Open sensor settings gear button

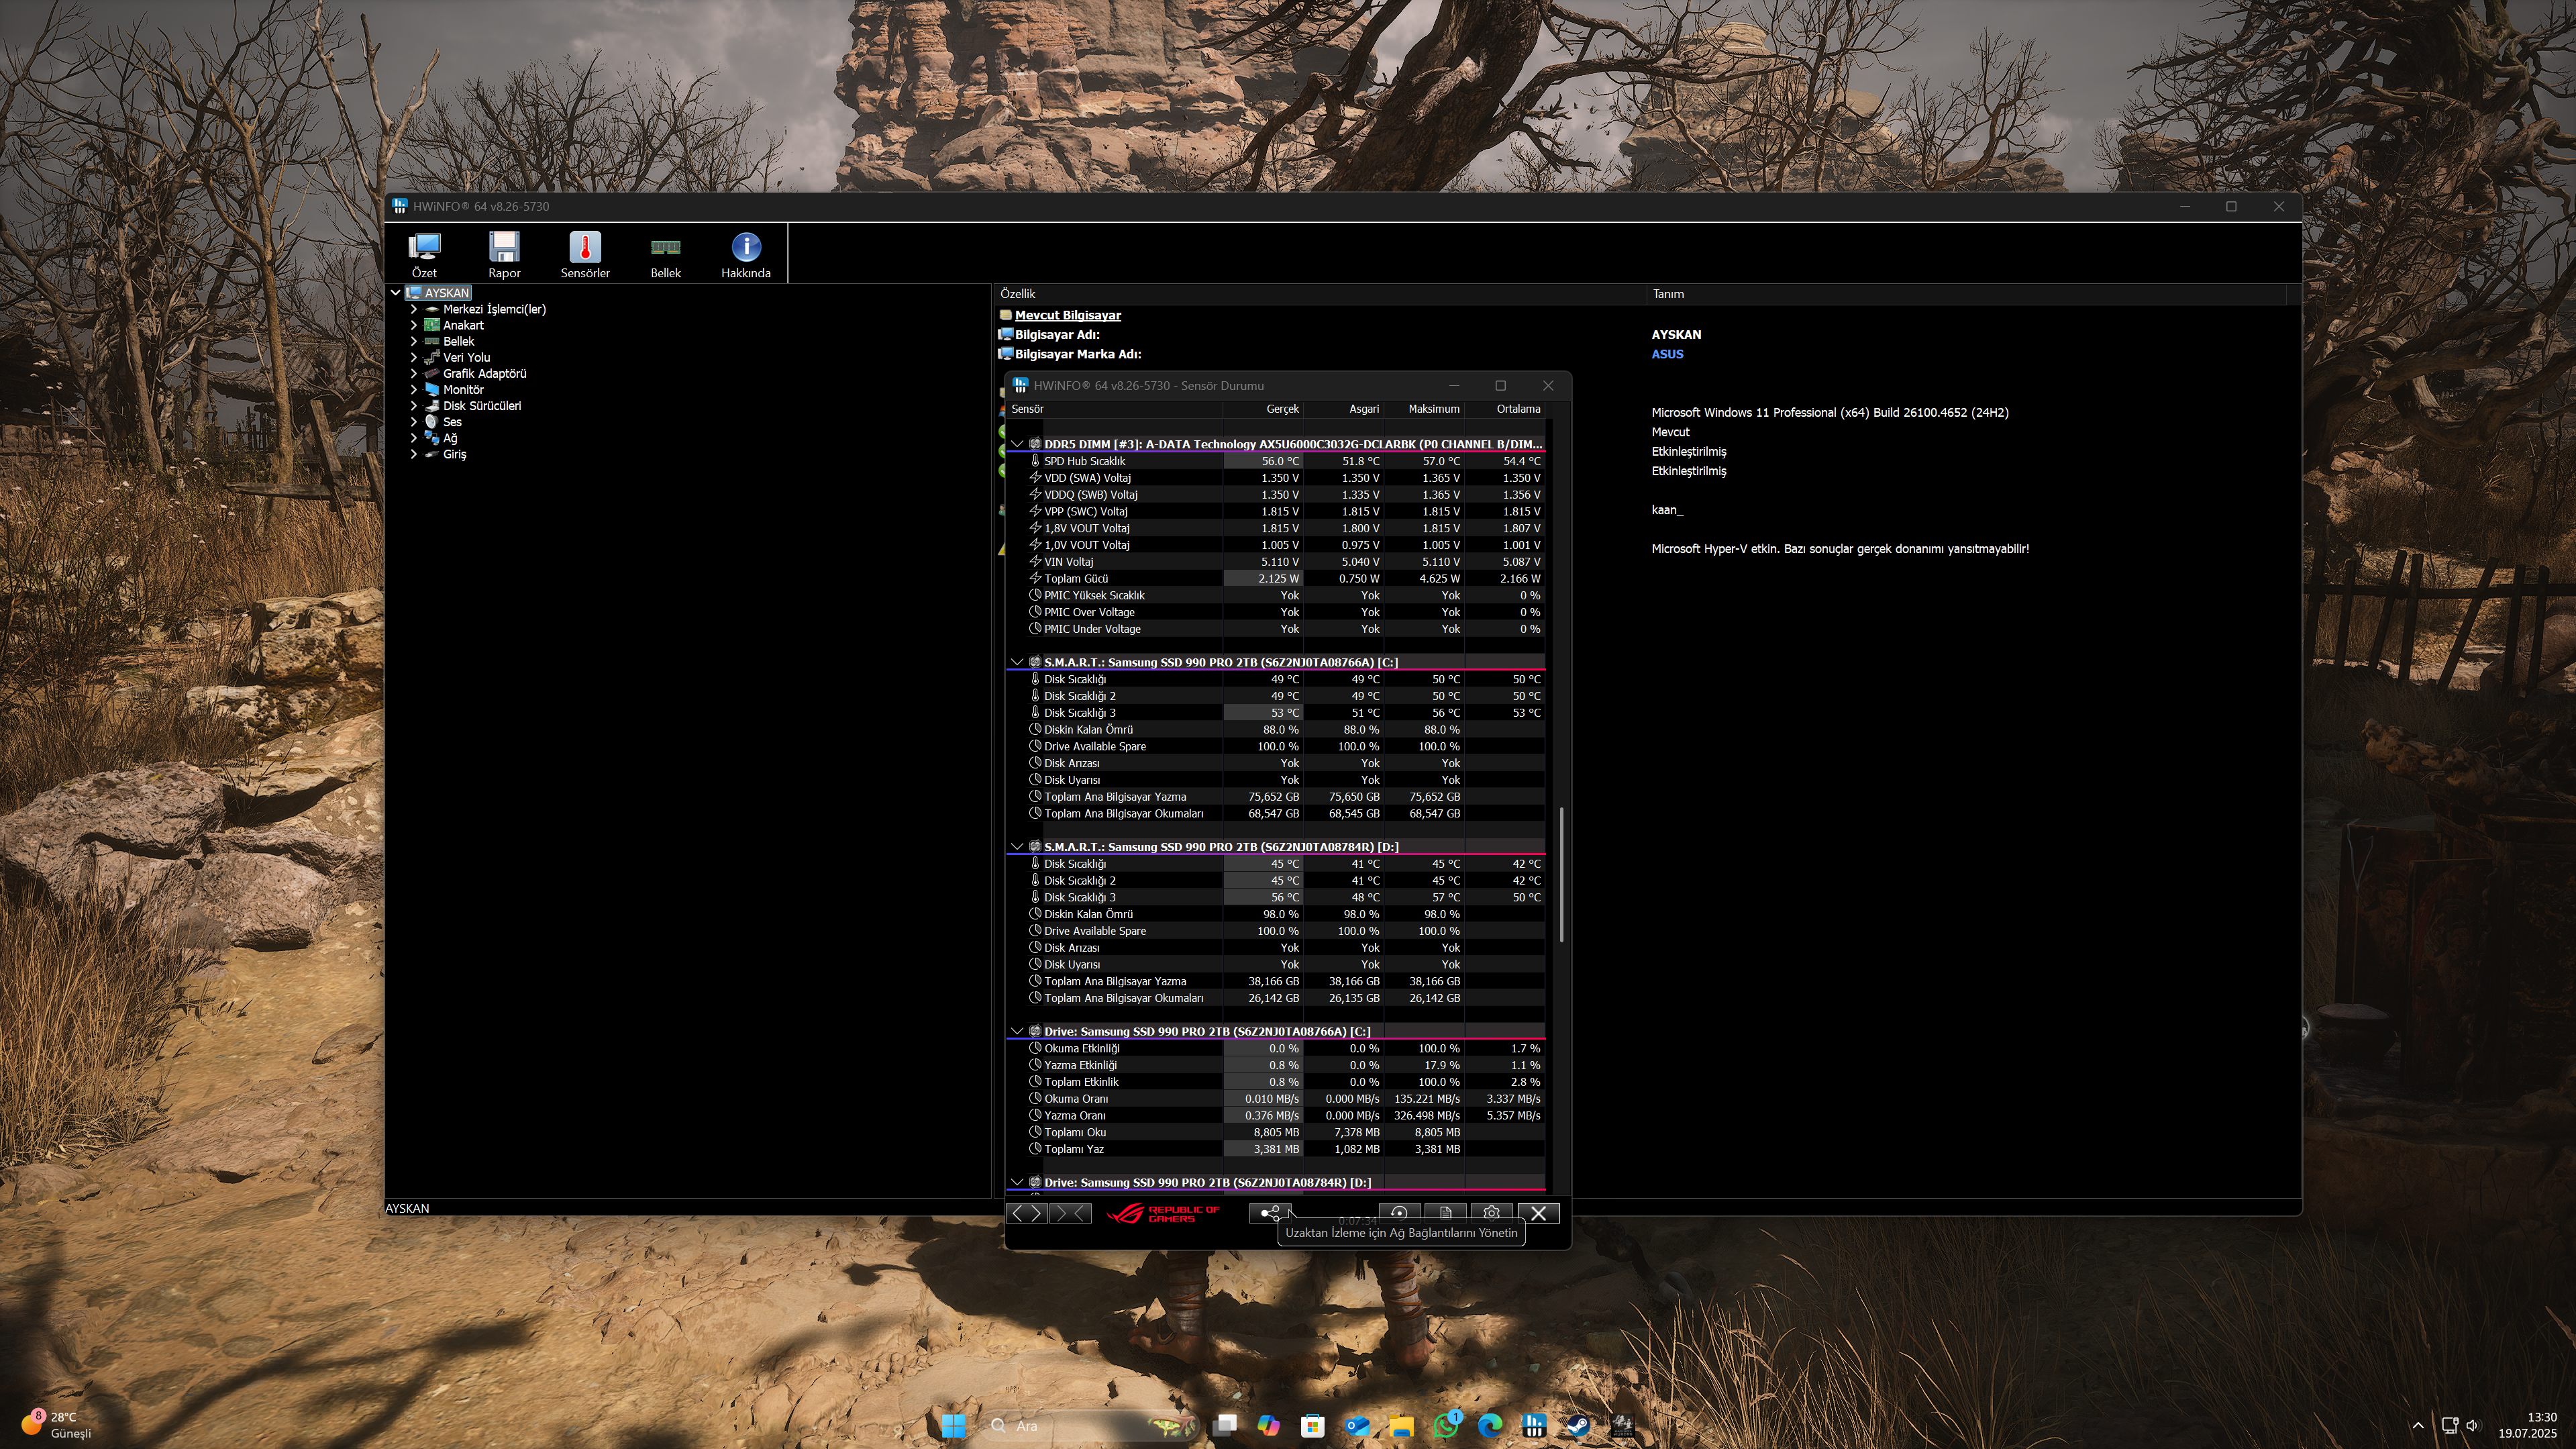1491,1212
